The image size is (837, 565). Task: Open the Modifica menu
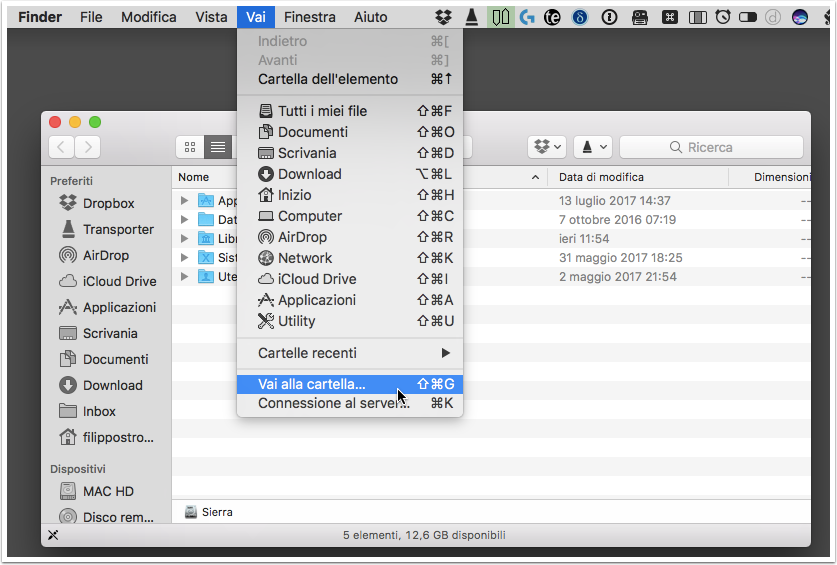point(149,17)
